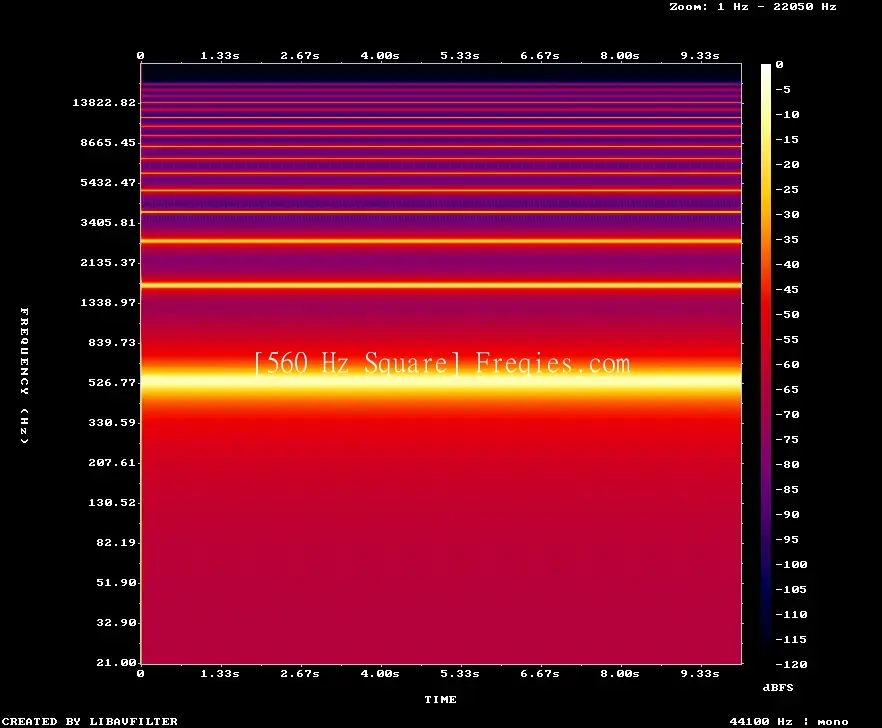This screenshot has width=882, height=728.
Task: Click the 5432.47 frequency label
Action: click(x=108, y=182)
